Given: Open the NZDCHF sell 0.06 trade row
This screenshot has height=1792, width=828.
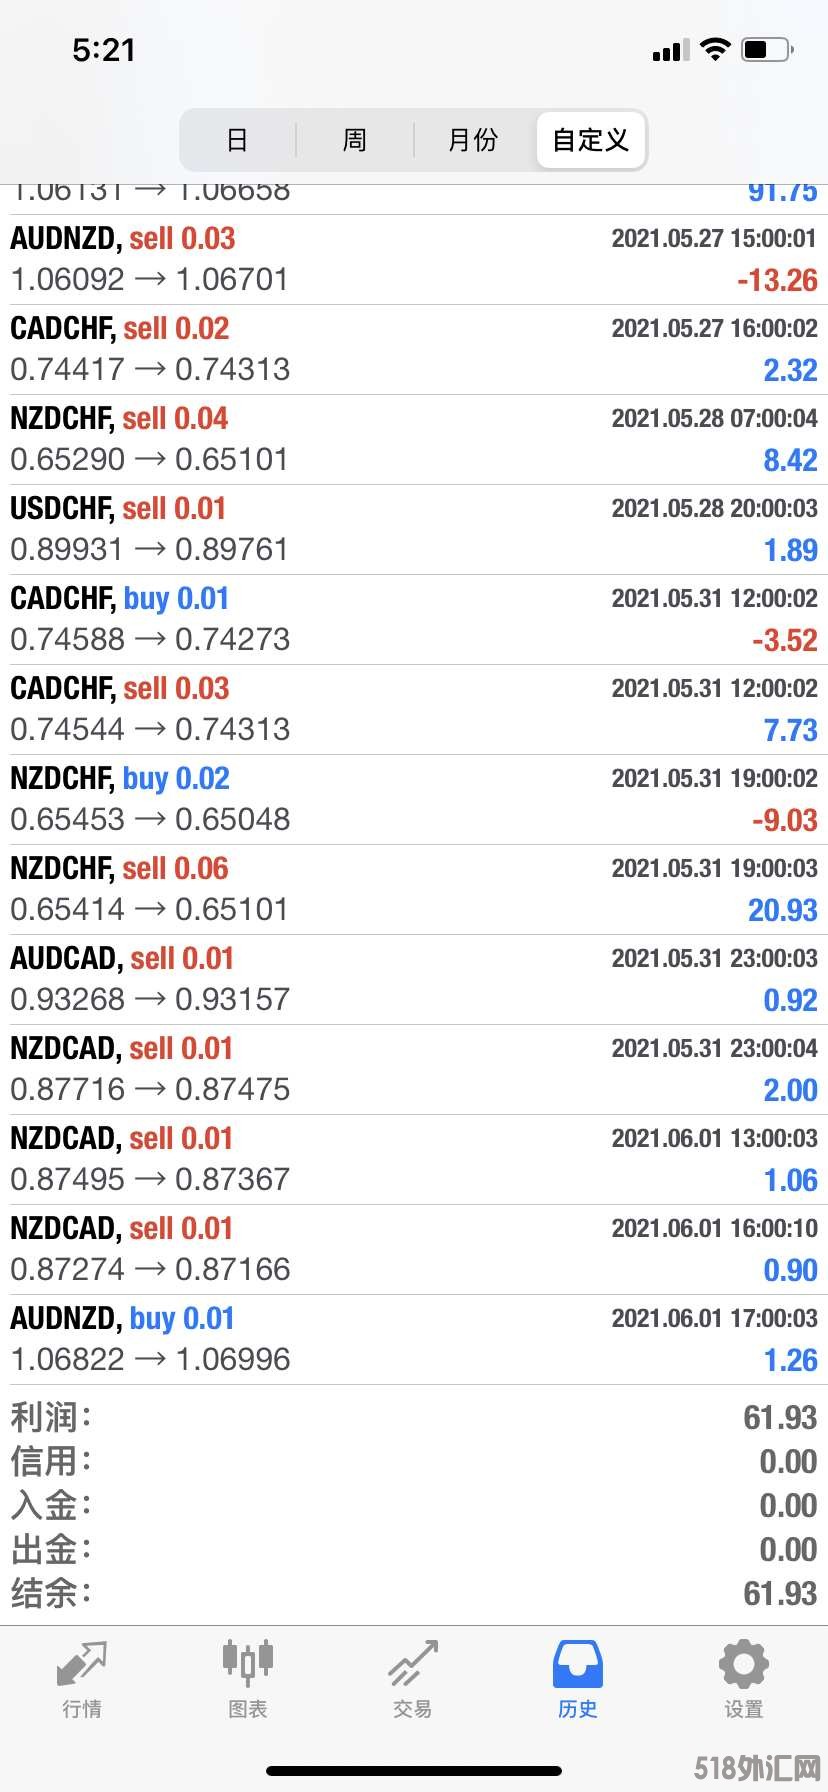Looking at the screenshot, I should (414, 890).
